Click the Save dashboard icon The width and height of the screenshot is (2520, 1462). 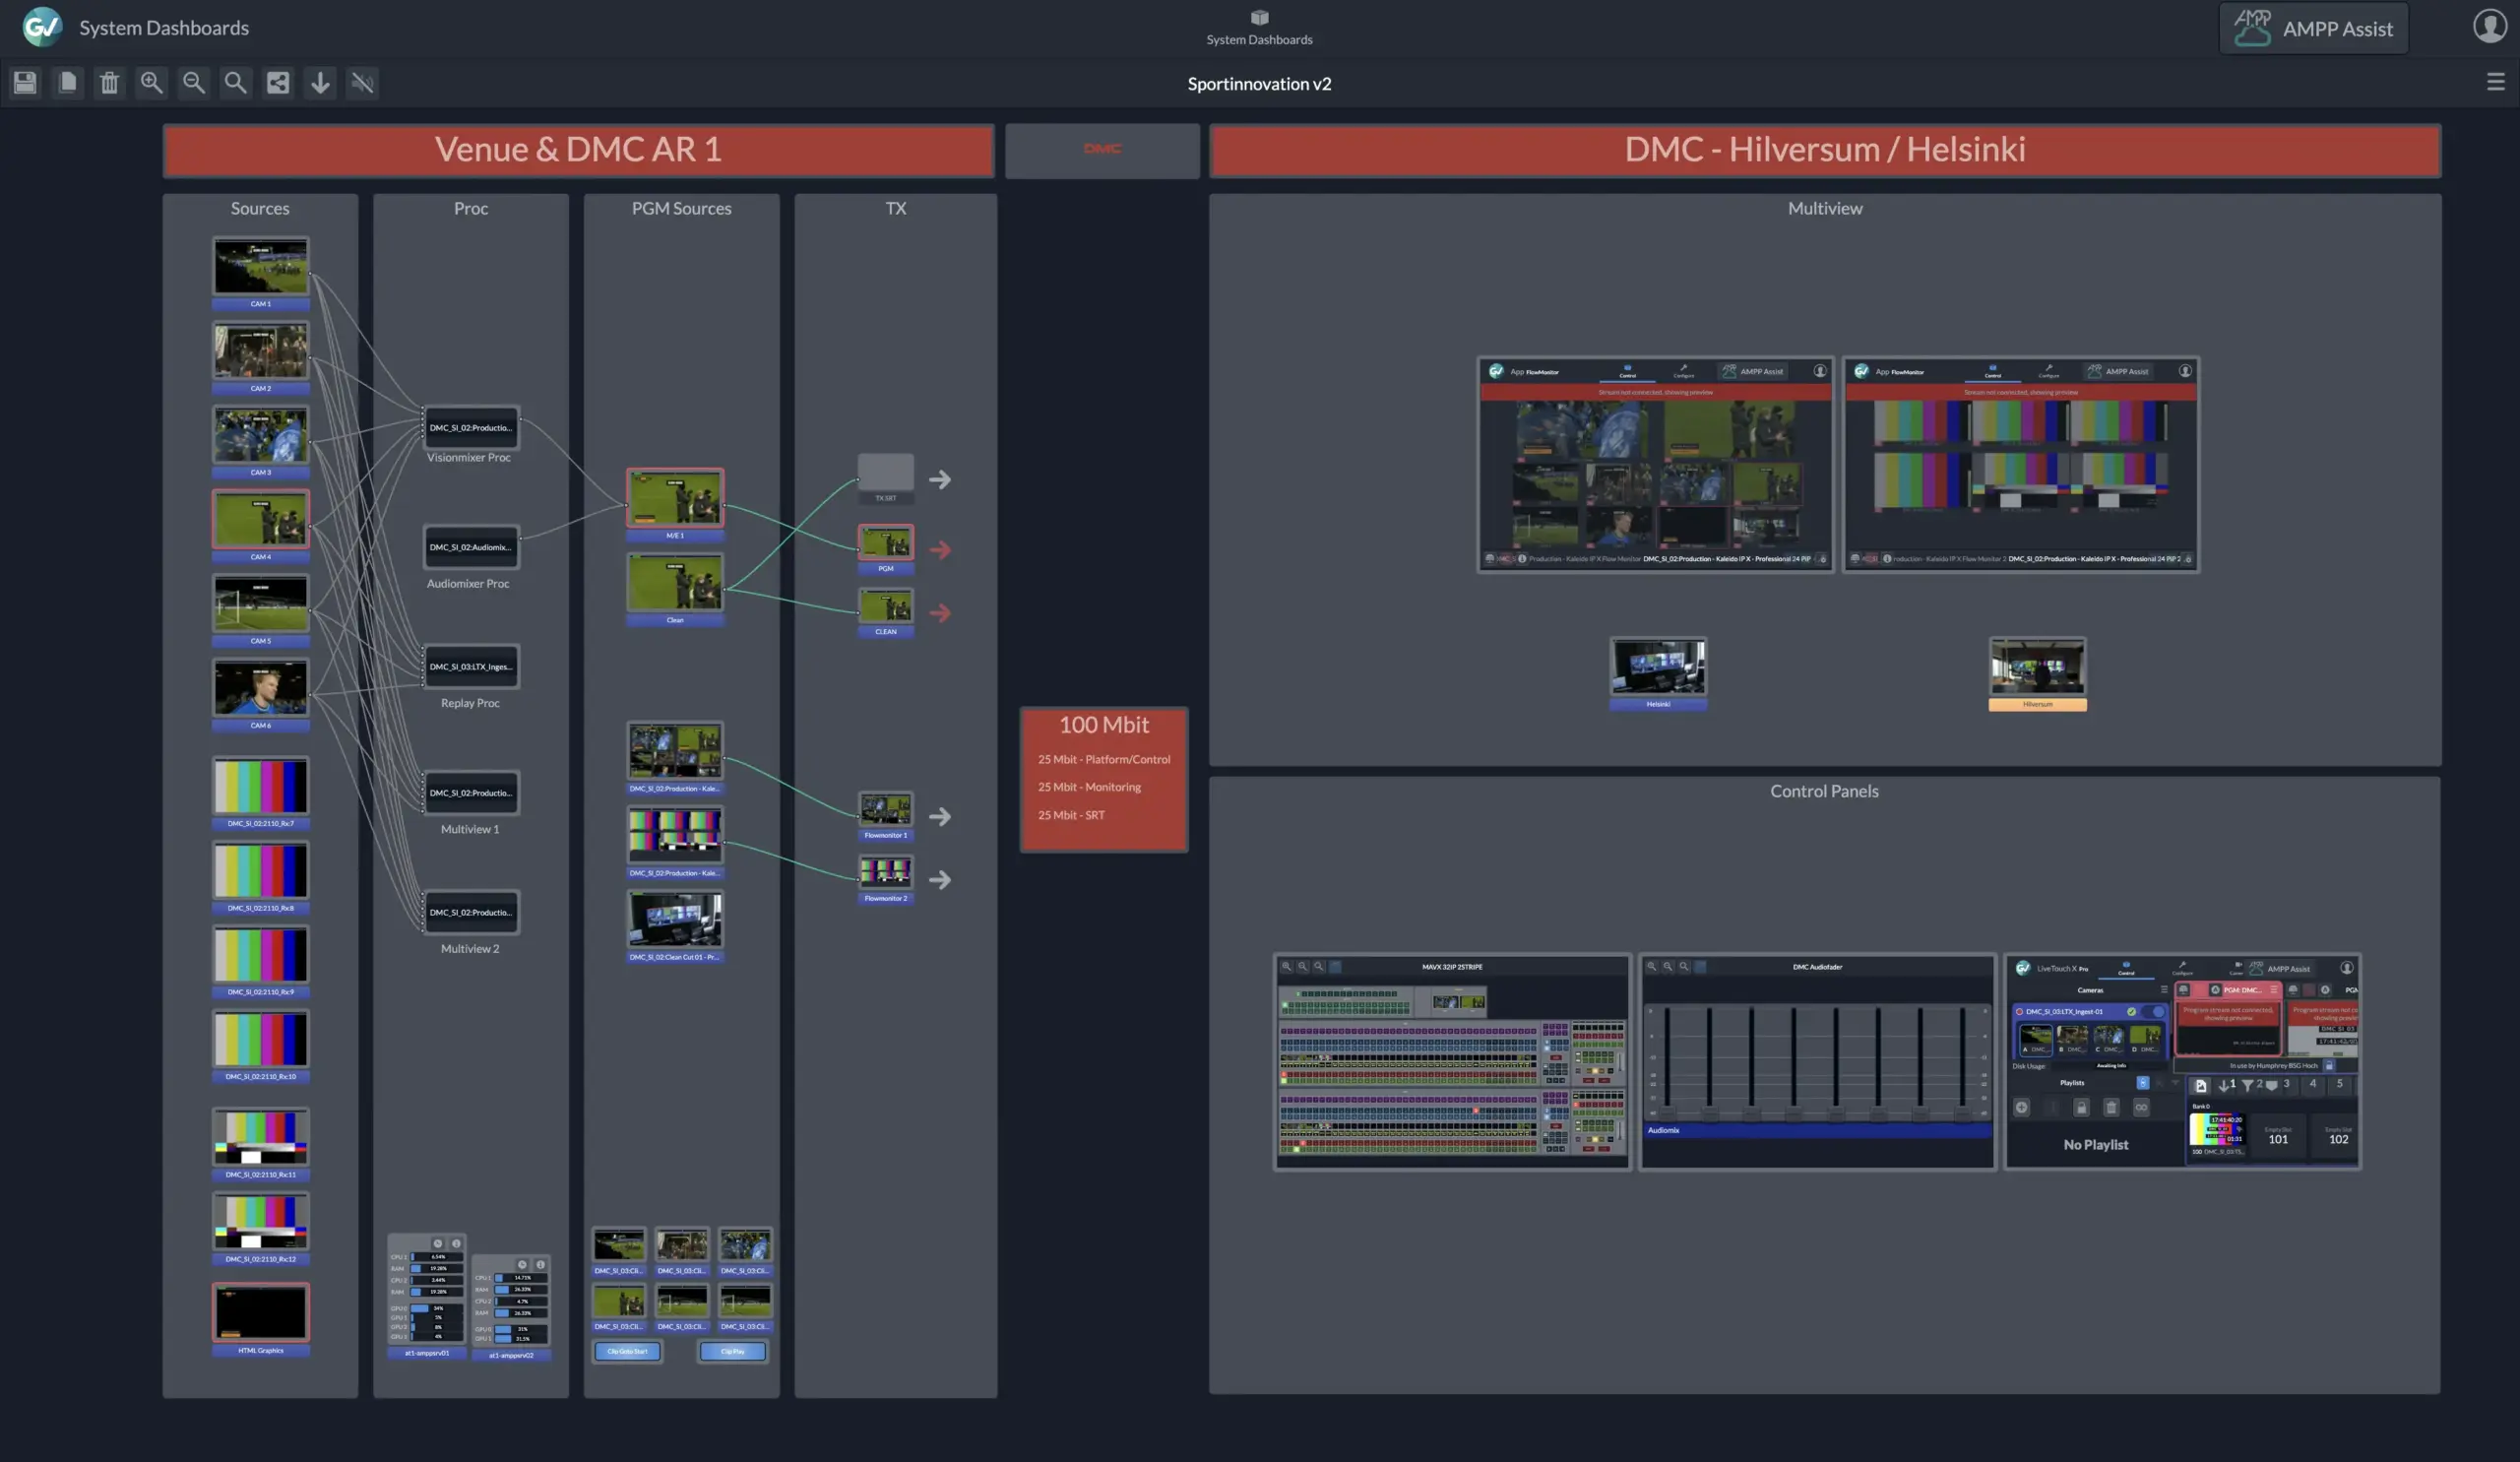click(25, 83)
